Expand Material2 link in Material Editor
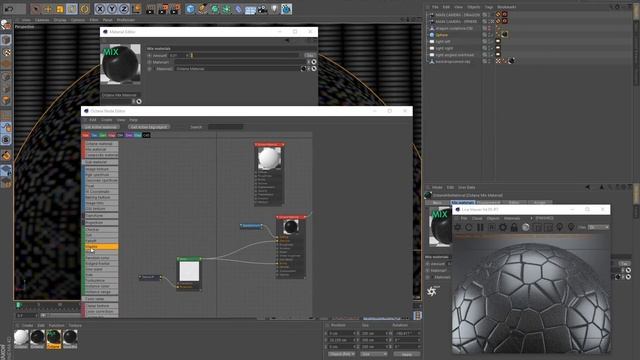Screen dimensions: 640x360 click(314, 69)
